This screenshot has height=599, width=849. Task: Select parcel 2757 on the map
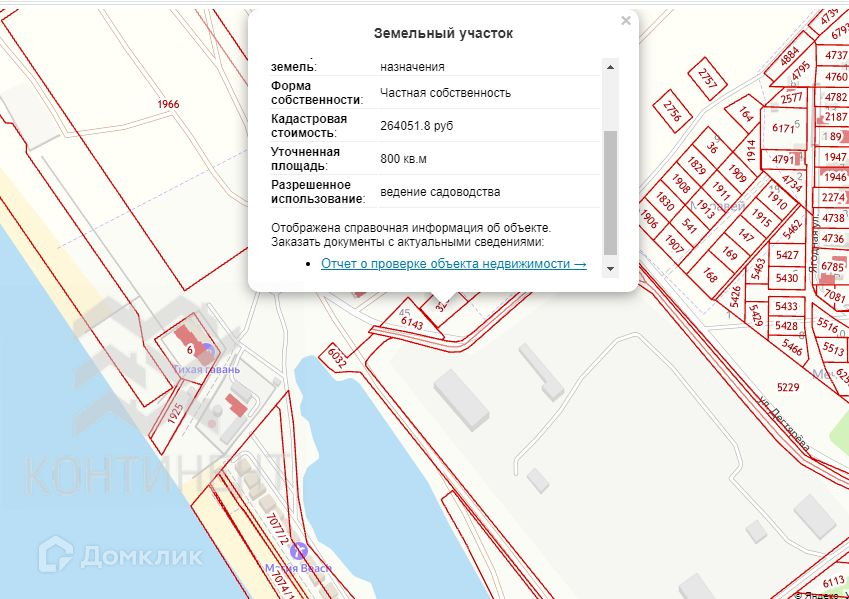point(707,79)
